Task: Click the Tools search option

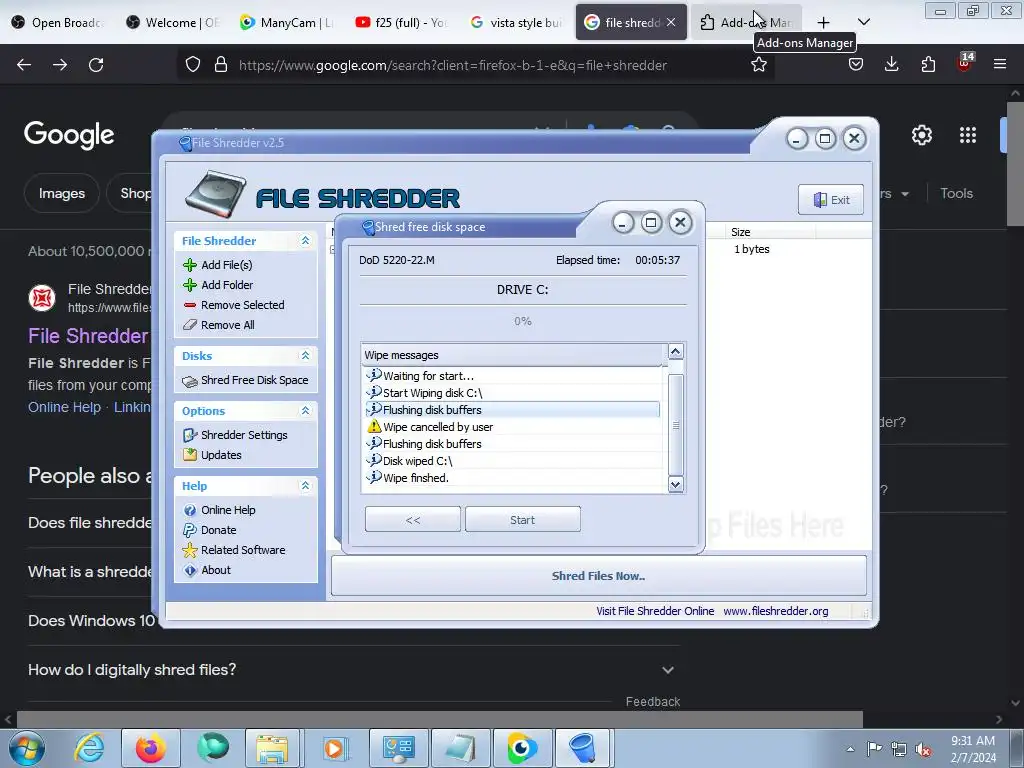Action: 957,193
